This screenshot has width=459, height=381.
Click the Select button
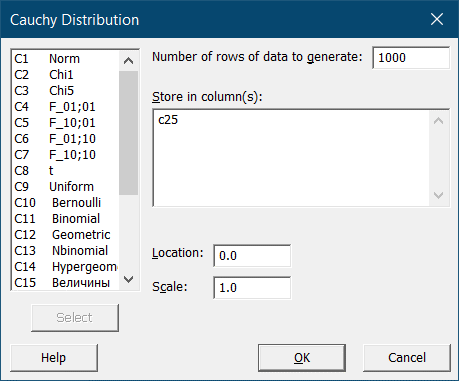point(75,318)
